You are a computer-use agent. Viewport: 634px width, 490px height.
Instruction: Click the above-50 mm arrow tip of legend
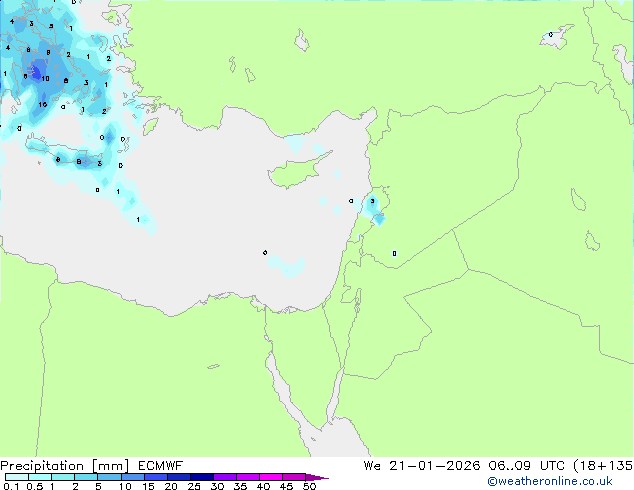pyautogui.click(x=317, y=477)
